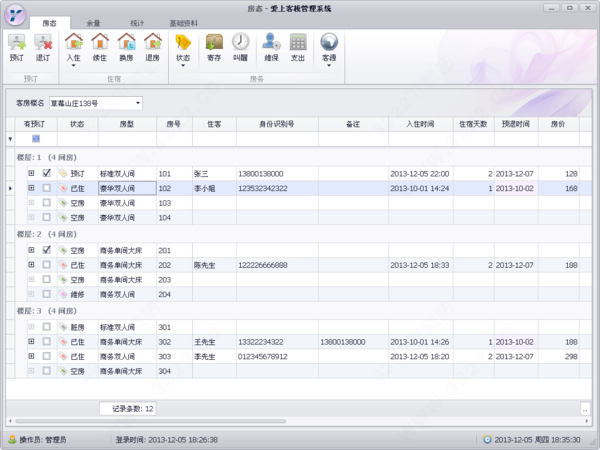Switch to the 基础资料 tab
The image size is (600, 450).
coord(184,23)
